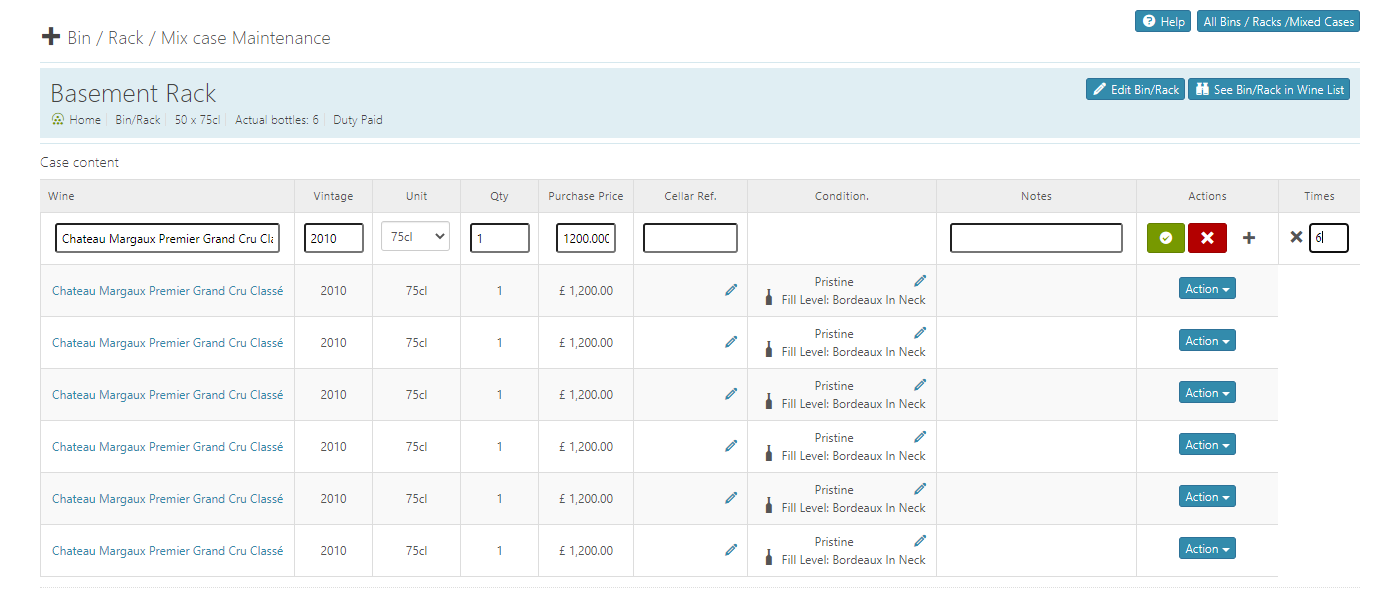Click the Purchase Price input field
The image size is (1398, 594).
point(586,238)
